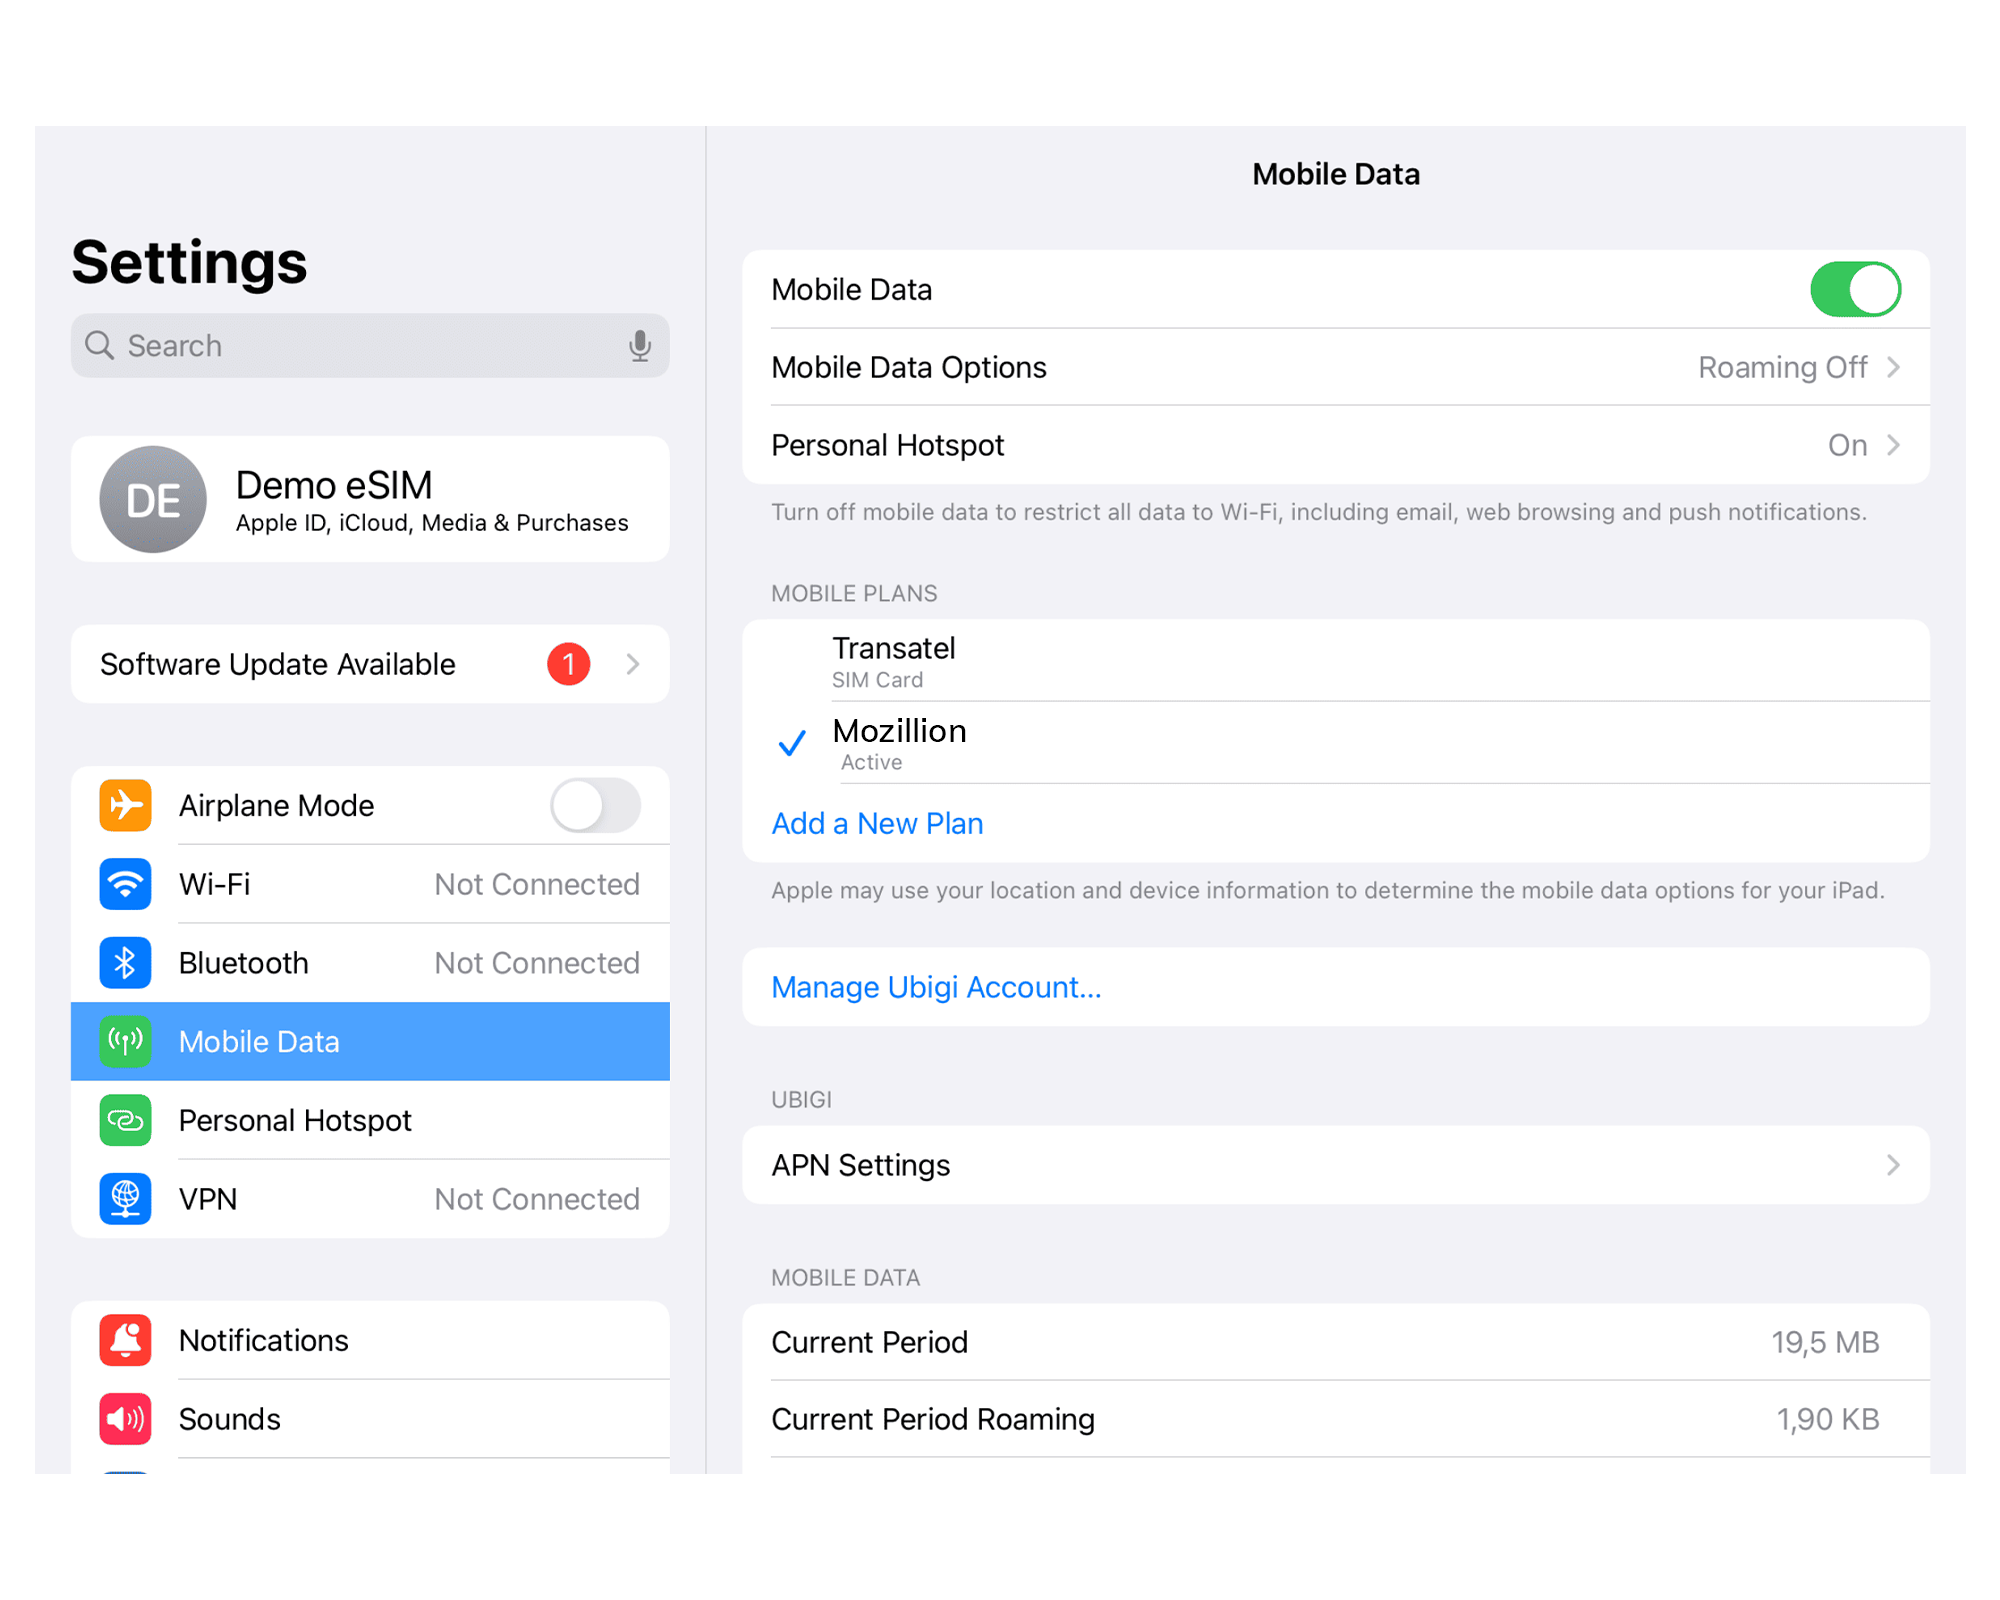
Task: Click the orange Airplane Mode icon
Action: [125, 805]
